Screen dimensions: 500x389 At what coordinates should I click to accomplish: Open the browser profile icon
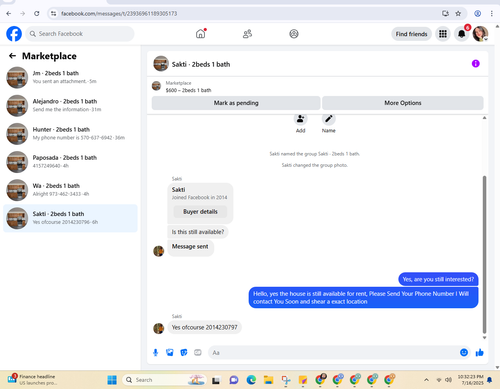478,14
